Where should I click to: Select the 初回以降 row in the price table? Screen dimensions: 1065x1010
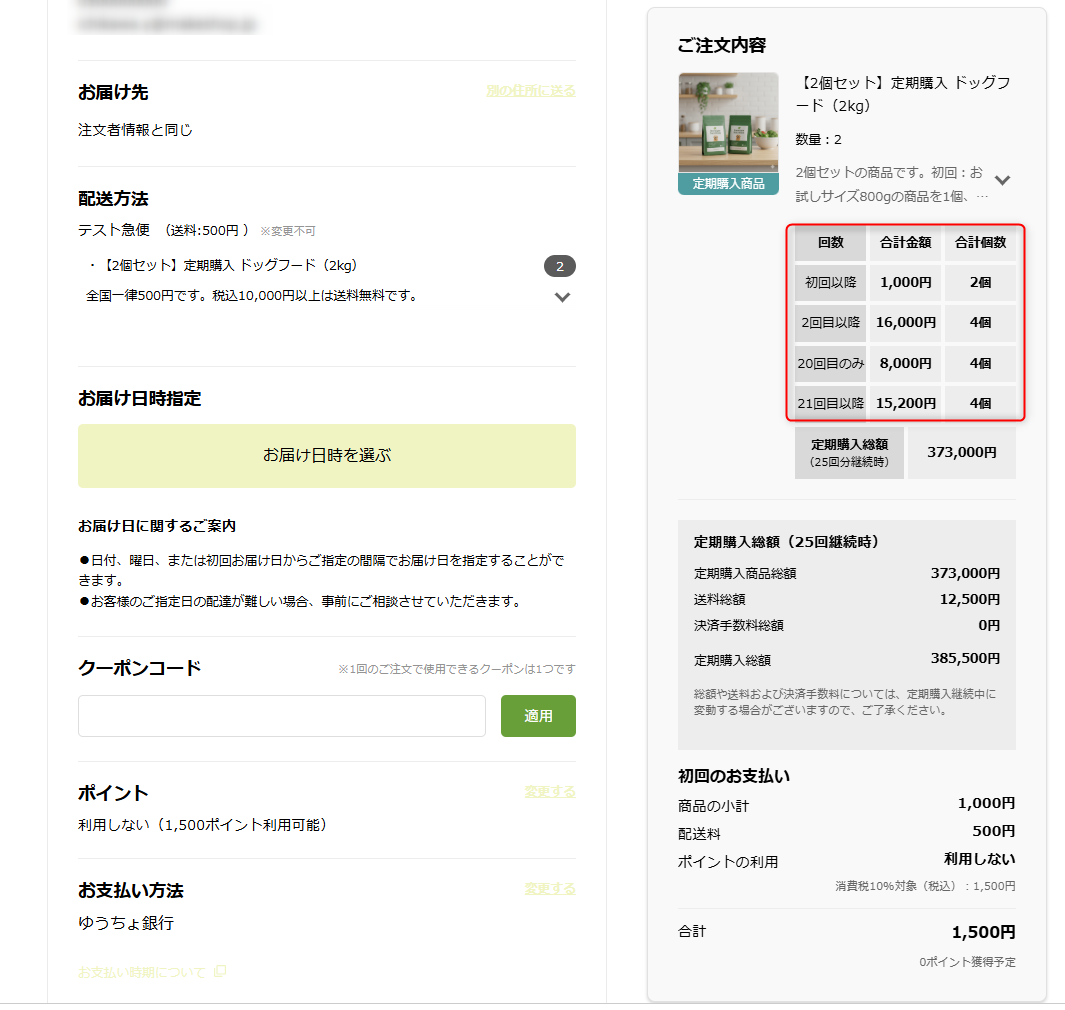(x=831, y=283)
